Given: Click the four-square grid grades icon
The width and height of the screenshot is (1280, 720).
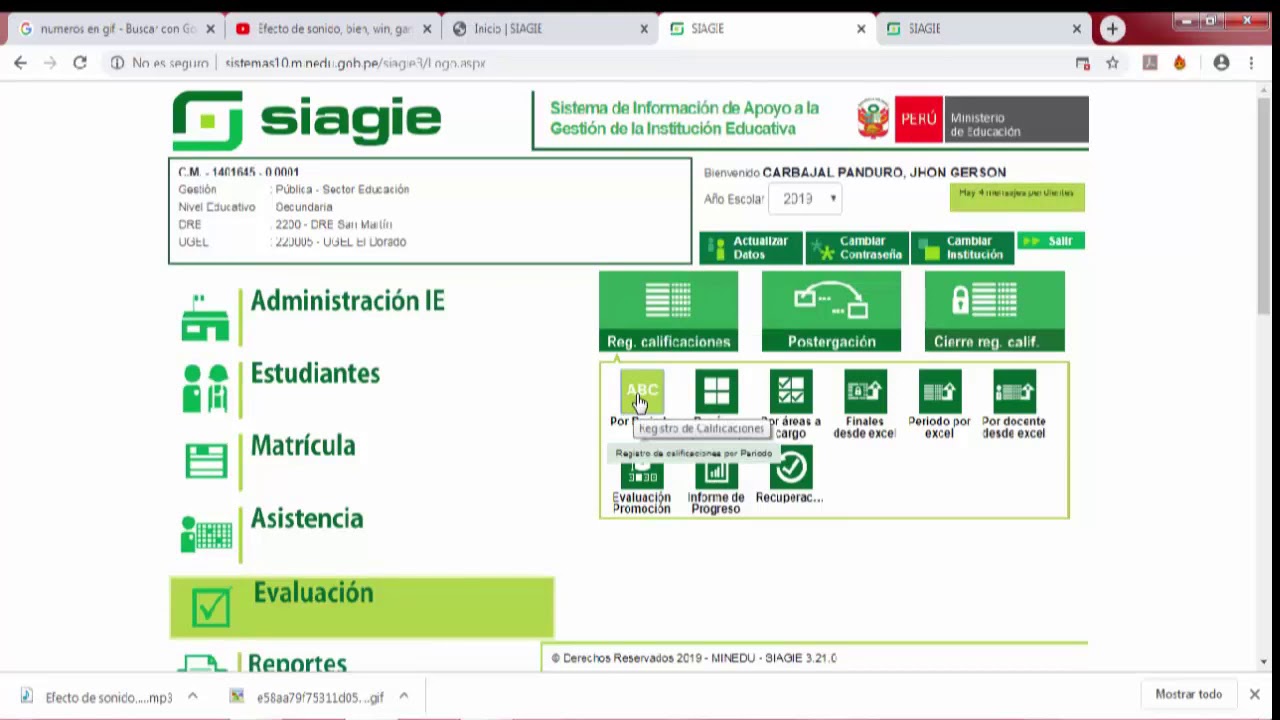Looking at the screenshot, I should tap(716, 391).
